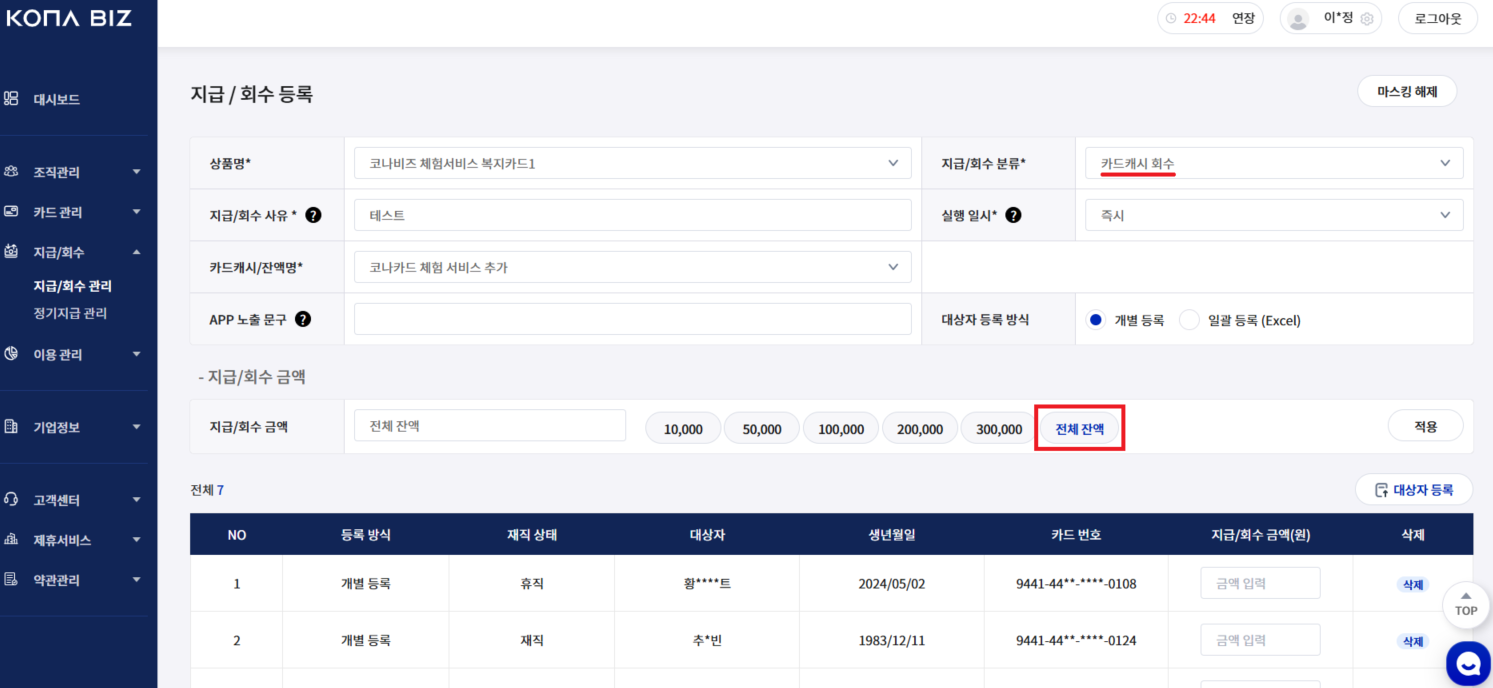This screenshot has width=1493, height=688.
Task: Click the 적용 button
Action: (x=1425, y=426)
